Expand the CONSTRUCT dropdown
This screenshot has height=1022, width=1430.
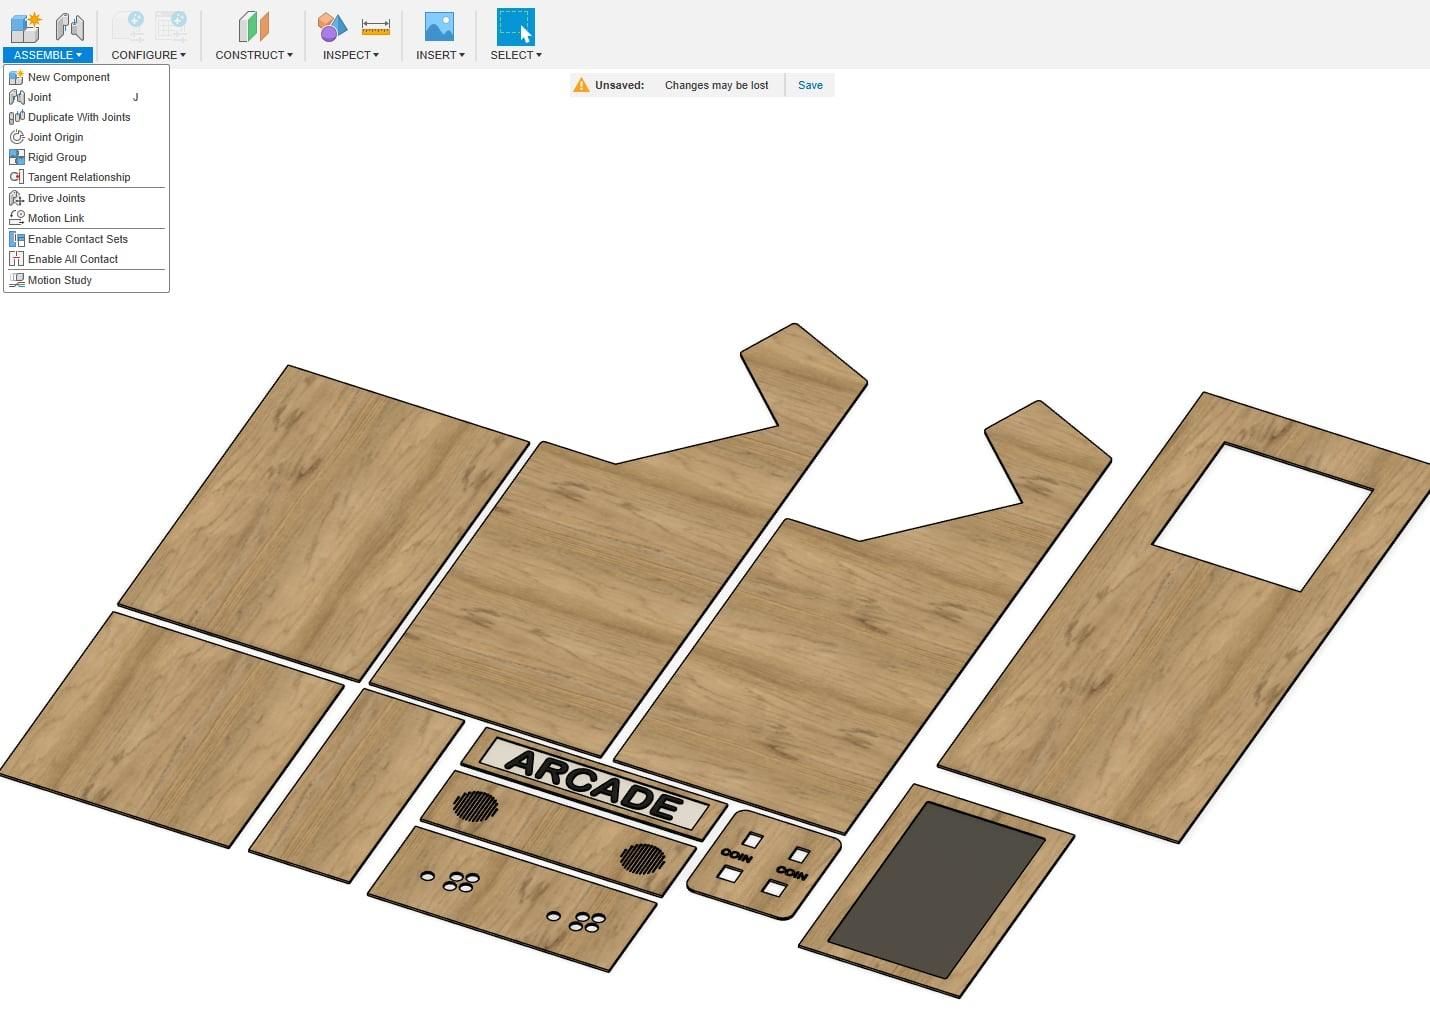(x=254, y=55)
